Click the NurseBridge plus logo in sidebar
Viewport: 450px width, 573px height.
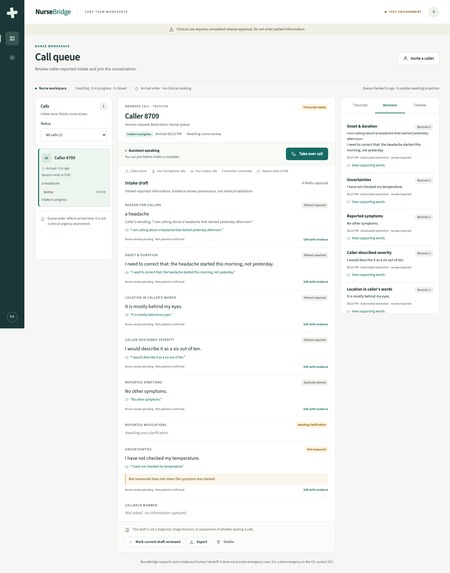(12, 12)
